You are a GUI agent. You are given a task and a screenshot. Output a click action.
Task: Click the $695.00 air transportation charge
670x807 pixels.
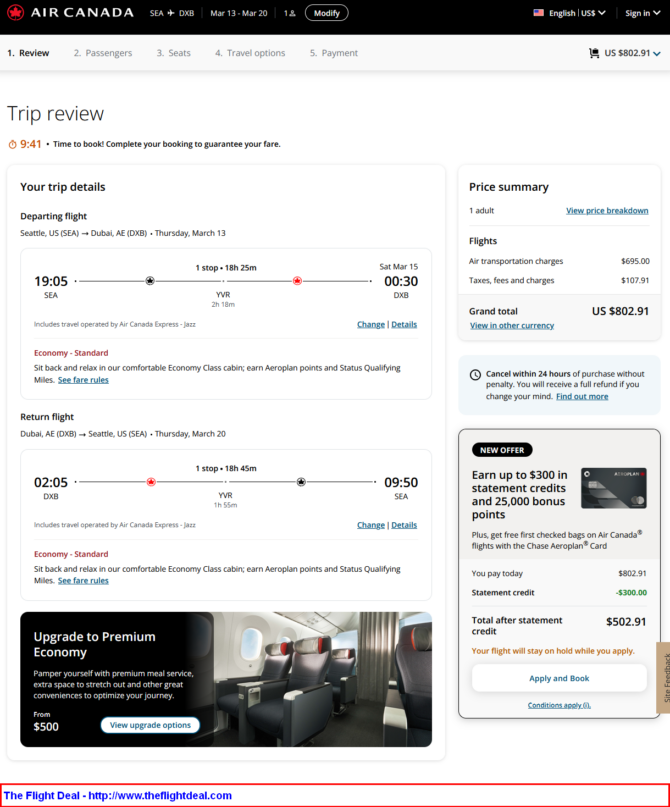pos(635,261)
